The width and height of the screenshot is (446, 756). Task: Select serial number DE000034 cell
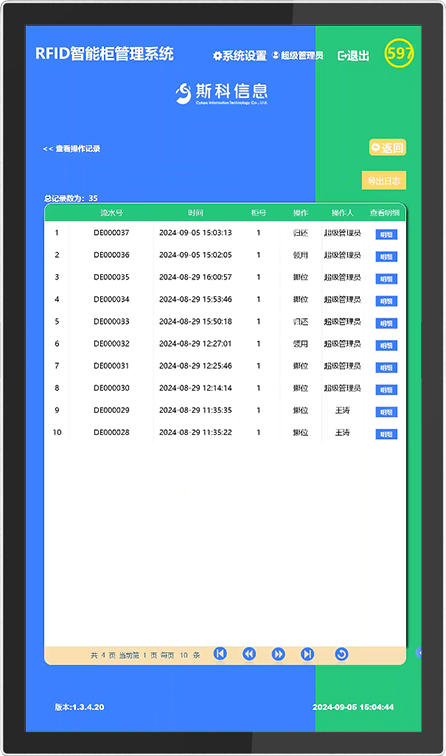click(111, 299)
